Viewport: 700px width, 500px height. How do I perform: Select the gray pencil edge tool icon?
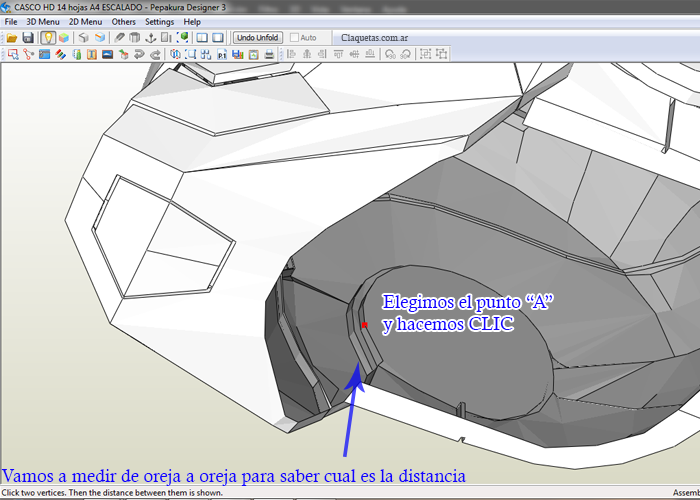pos(119,38)
